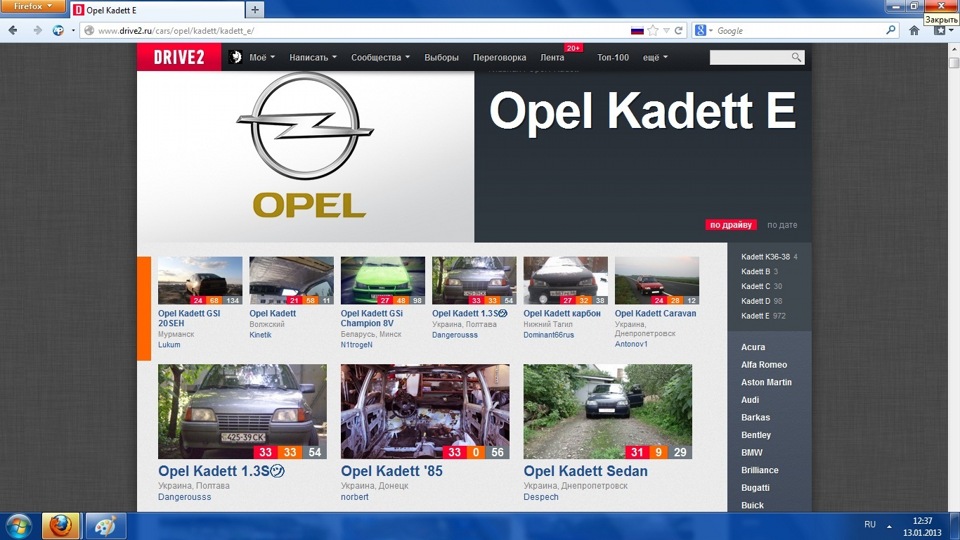Sort by по дате
Image resolution: width=960 pixels, height=540 pixels.
point(782,225)
